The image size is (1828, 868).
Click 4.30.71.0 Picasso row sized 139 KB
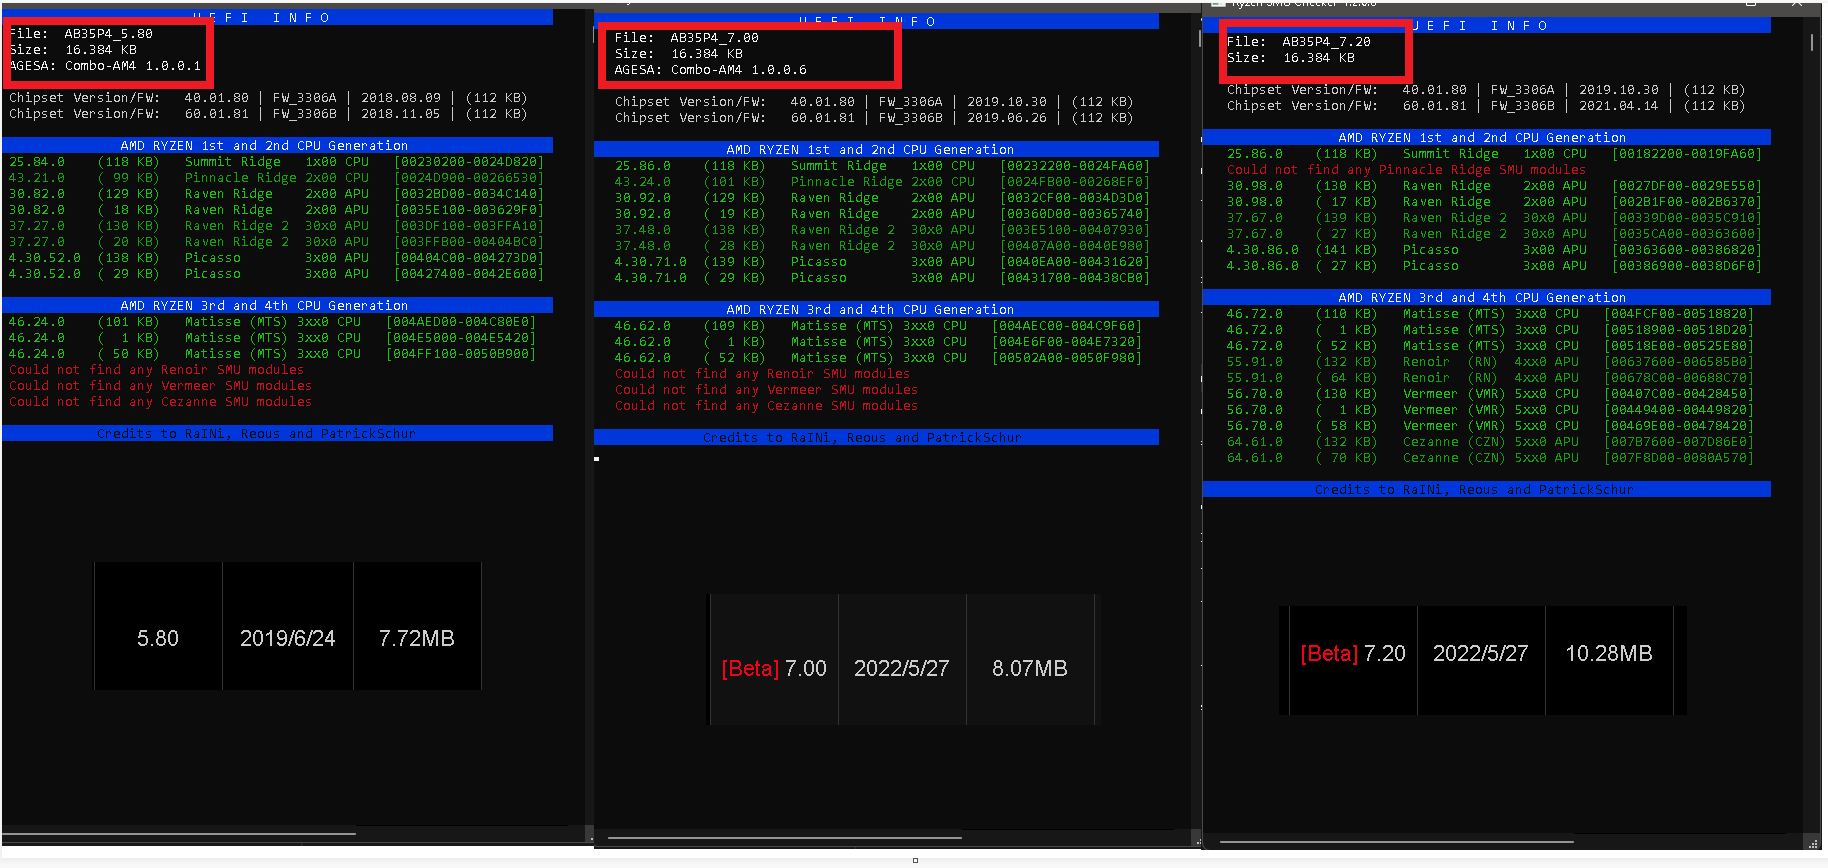[x=882, y=262]
